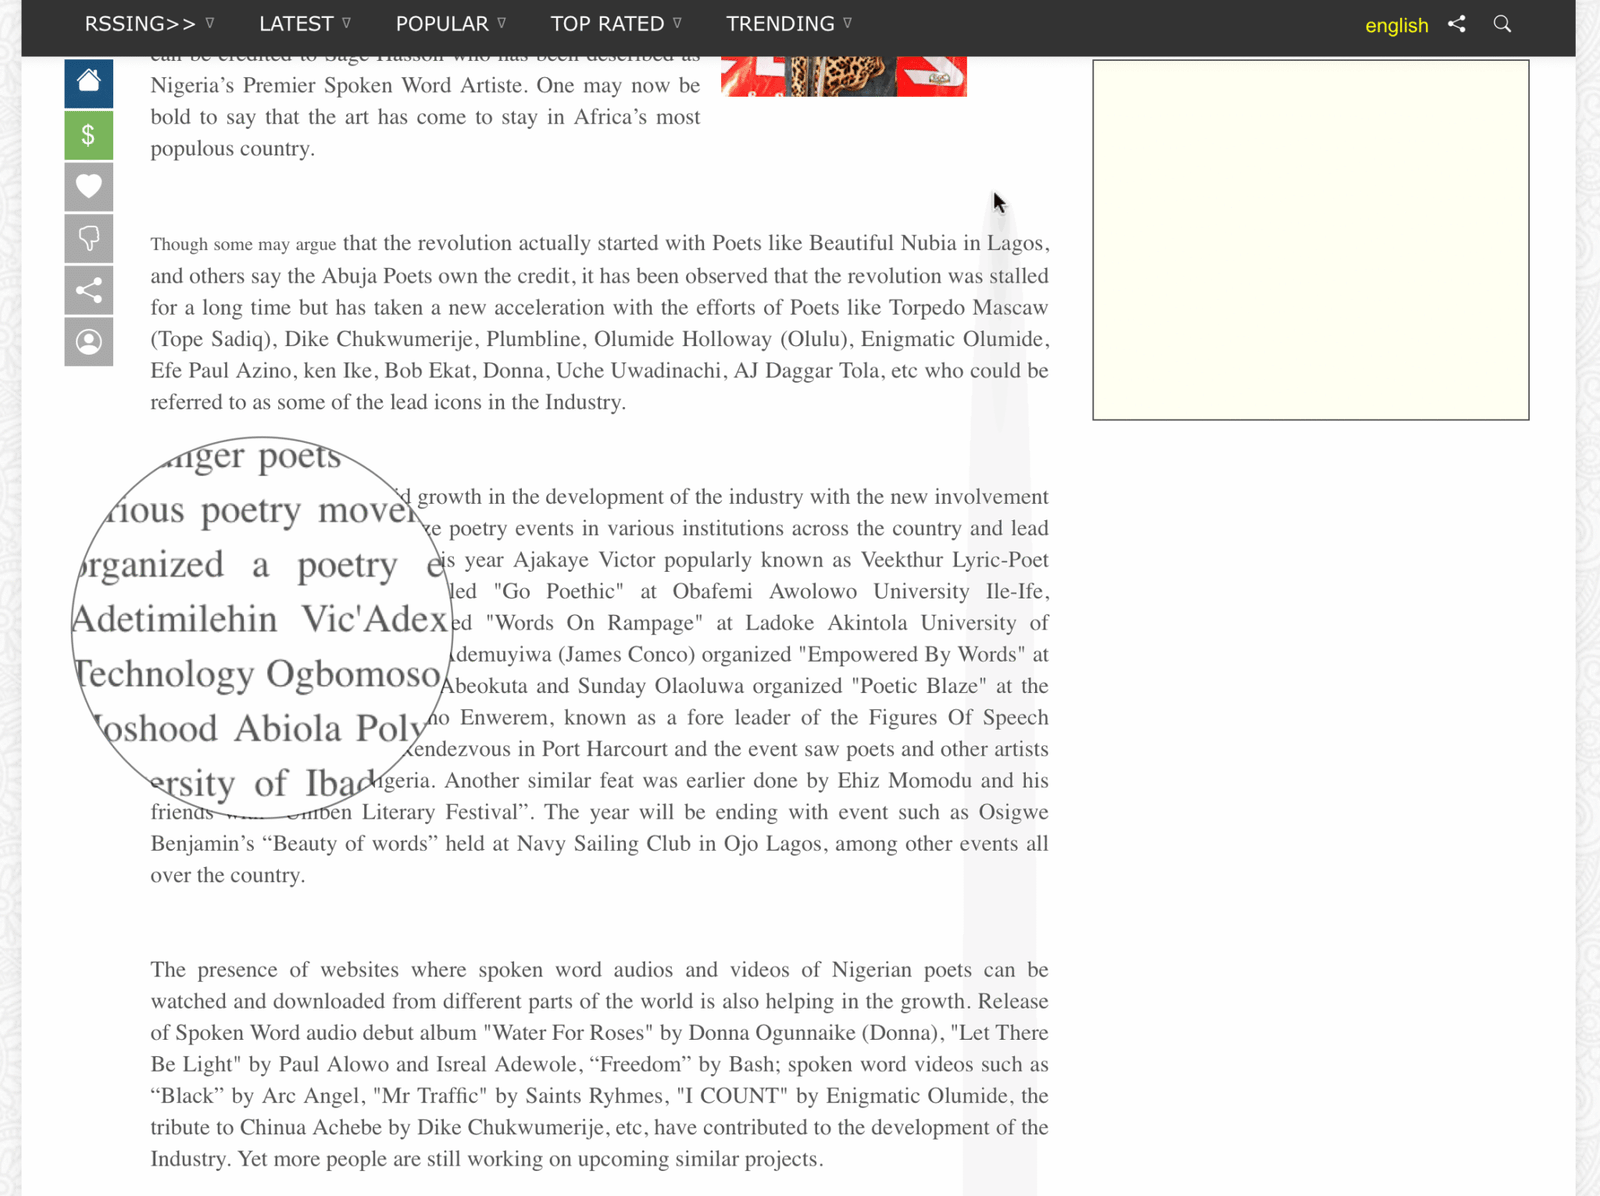Select the TRENDING menu item
The image size is (1600, 1196).
pyautogui.click(x=781, y=23)
